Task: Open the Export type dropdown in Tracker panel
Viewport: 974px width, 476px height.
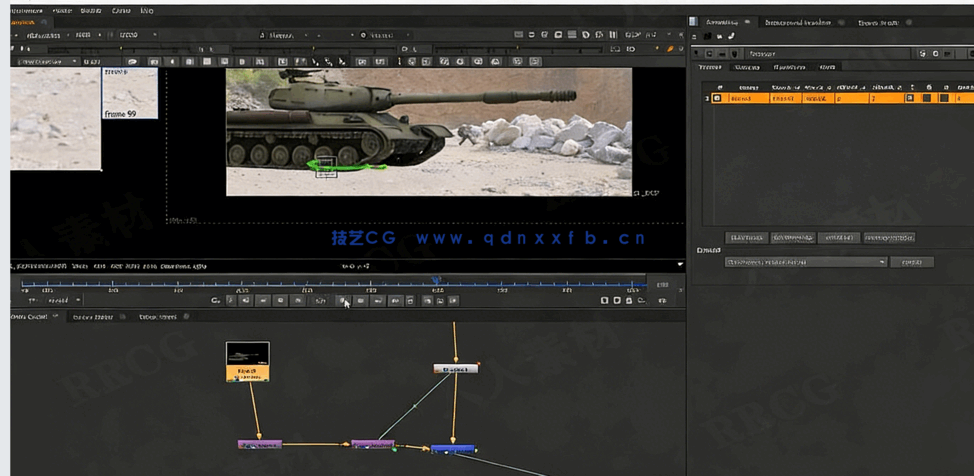Action: [x=805, y=262]
